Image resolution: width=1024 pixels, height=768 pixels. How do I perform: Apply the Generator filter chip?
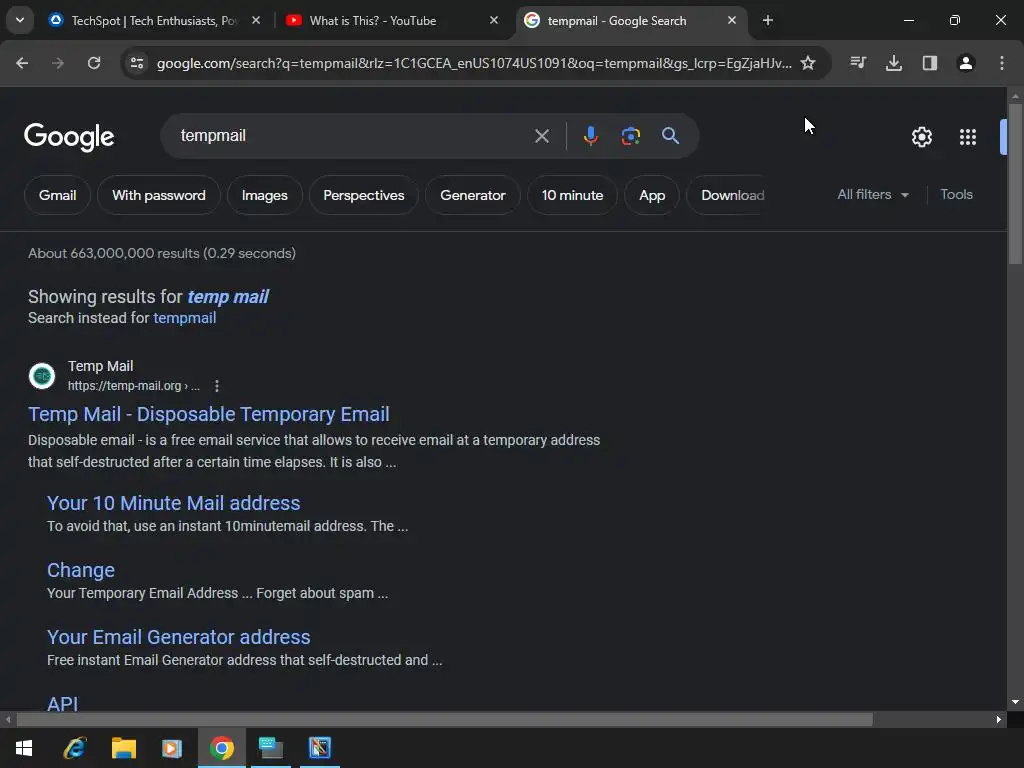pos(473,195)
